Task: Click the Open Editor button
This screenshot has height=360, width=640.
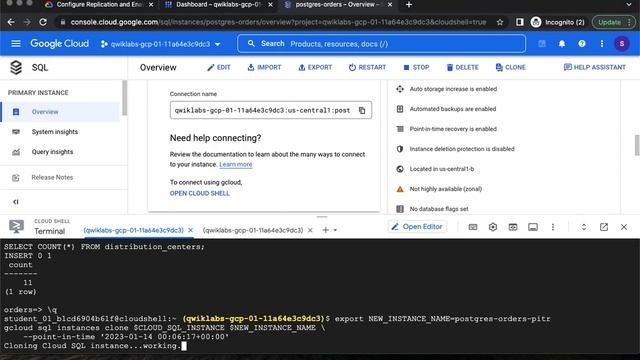Action: [x=417, y=227]
